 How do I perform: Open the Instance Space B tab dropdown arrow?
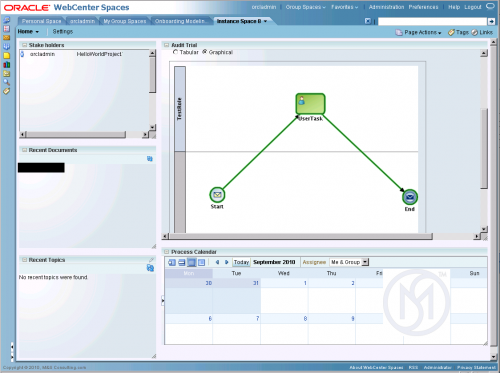265,21
